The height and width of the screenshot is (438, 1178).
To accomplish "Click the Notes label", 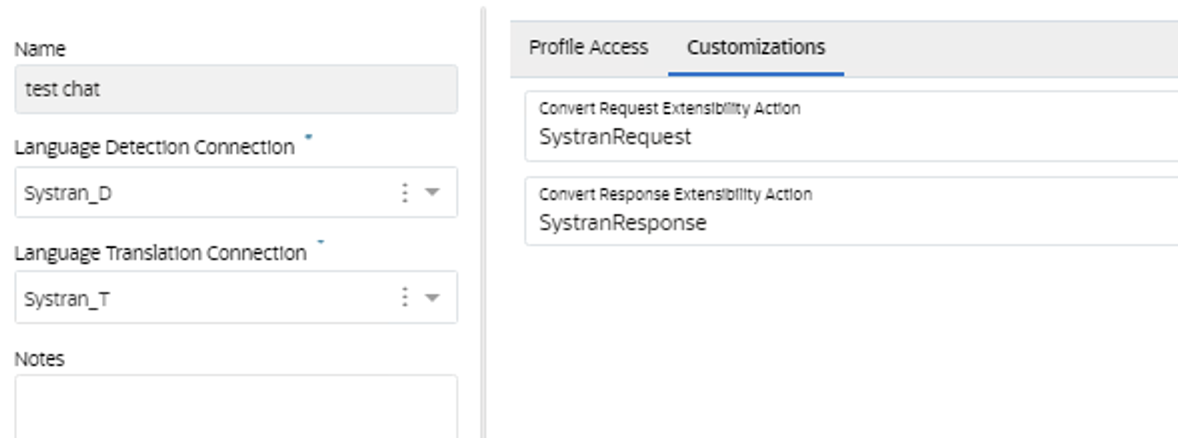I will 40,359.
